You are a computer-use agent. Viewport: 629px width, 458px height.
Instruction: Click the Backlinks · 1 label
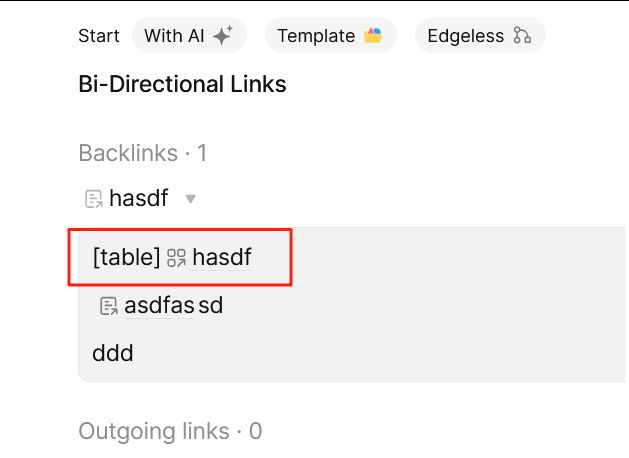[142, 153]
